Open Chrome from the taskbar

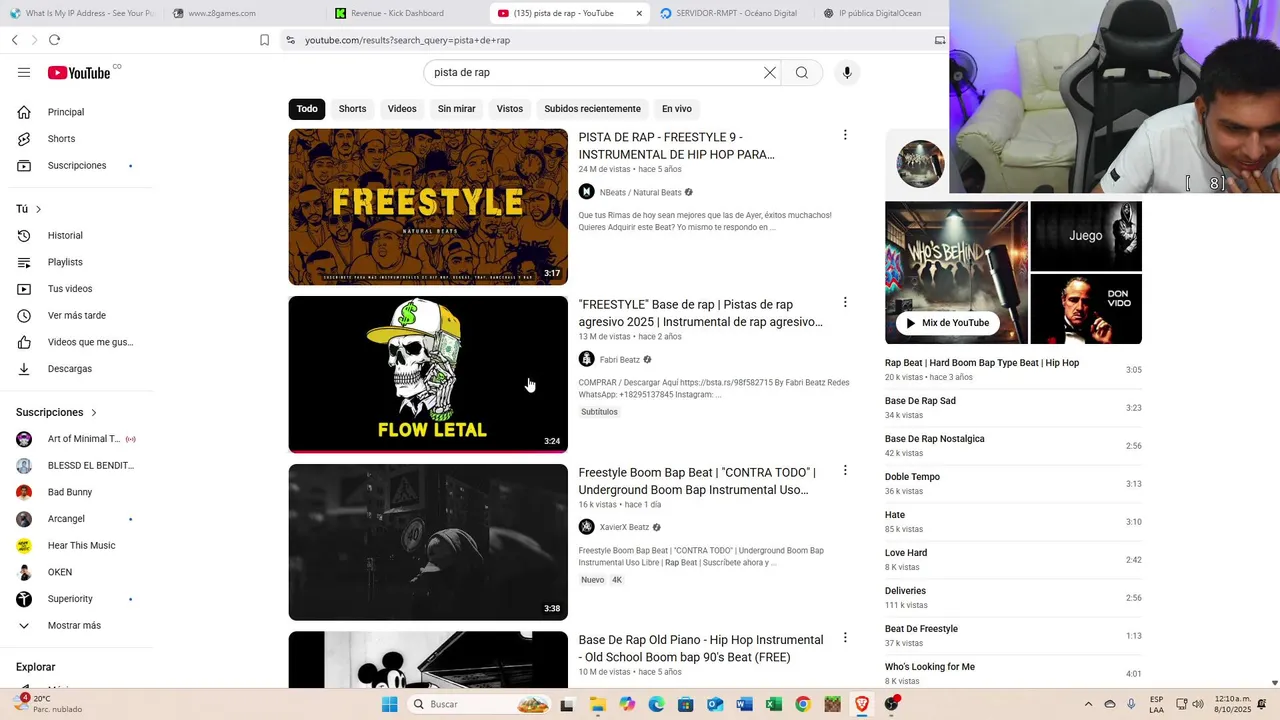pos(803,704)
